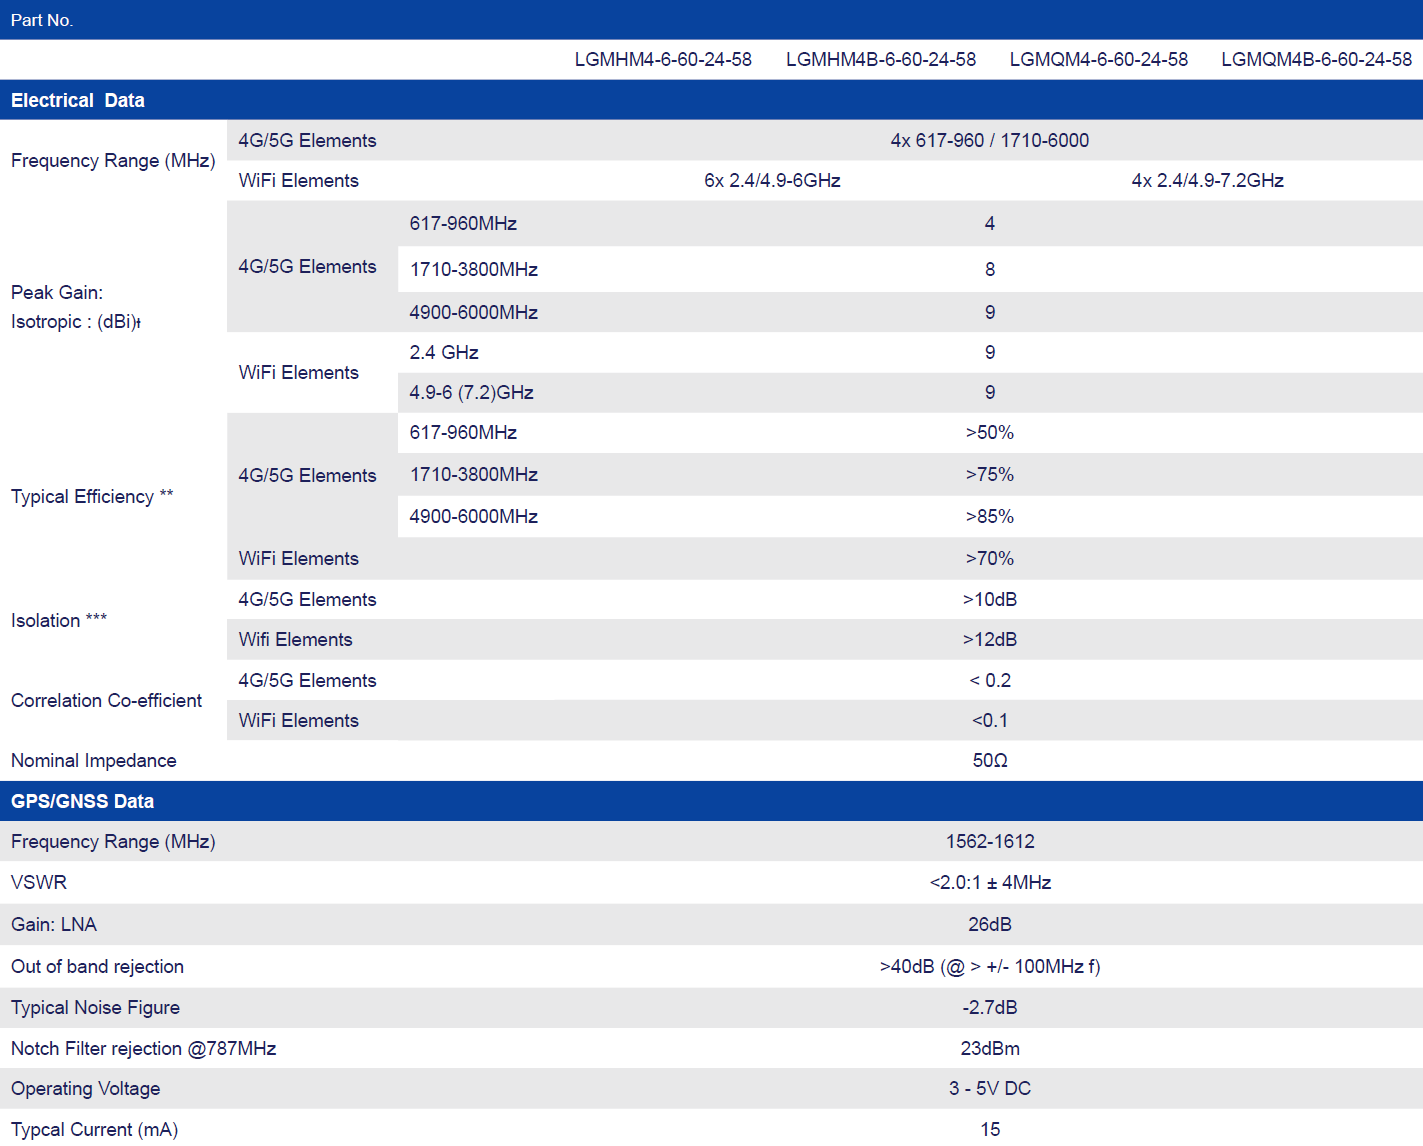
Task: Click the 3 - 5V DC operating voltage value
Action: [x=989, y=1089]
